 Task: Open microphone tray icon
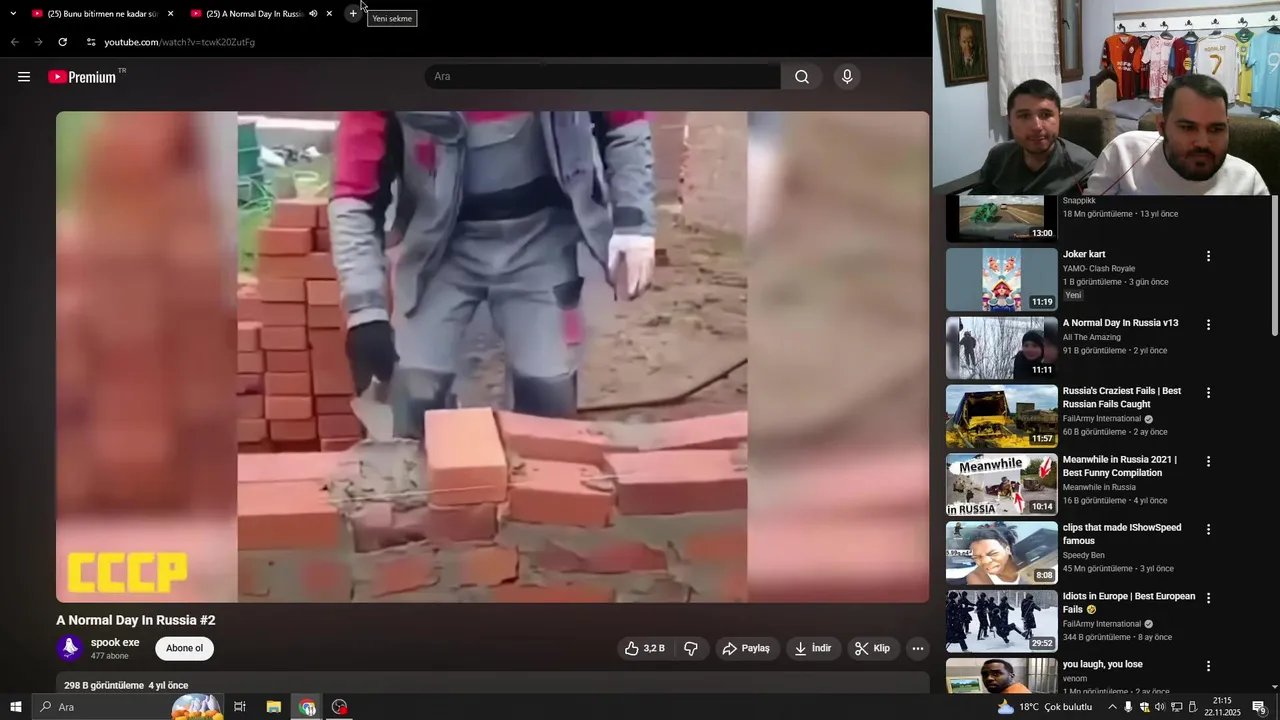[1128, 707]
